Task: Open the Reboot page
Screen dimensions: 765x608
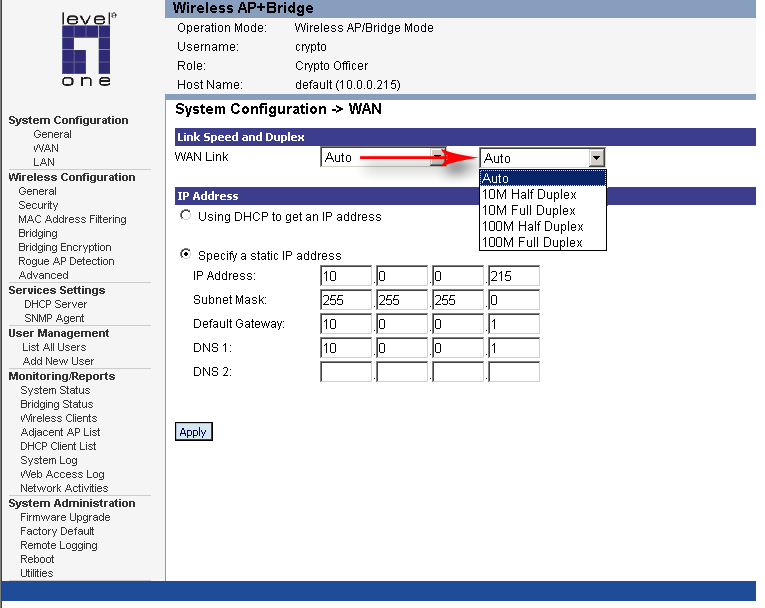Action: coord(37,559)
